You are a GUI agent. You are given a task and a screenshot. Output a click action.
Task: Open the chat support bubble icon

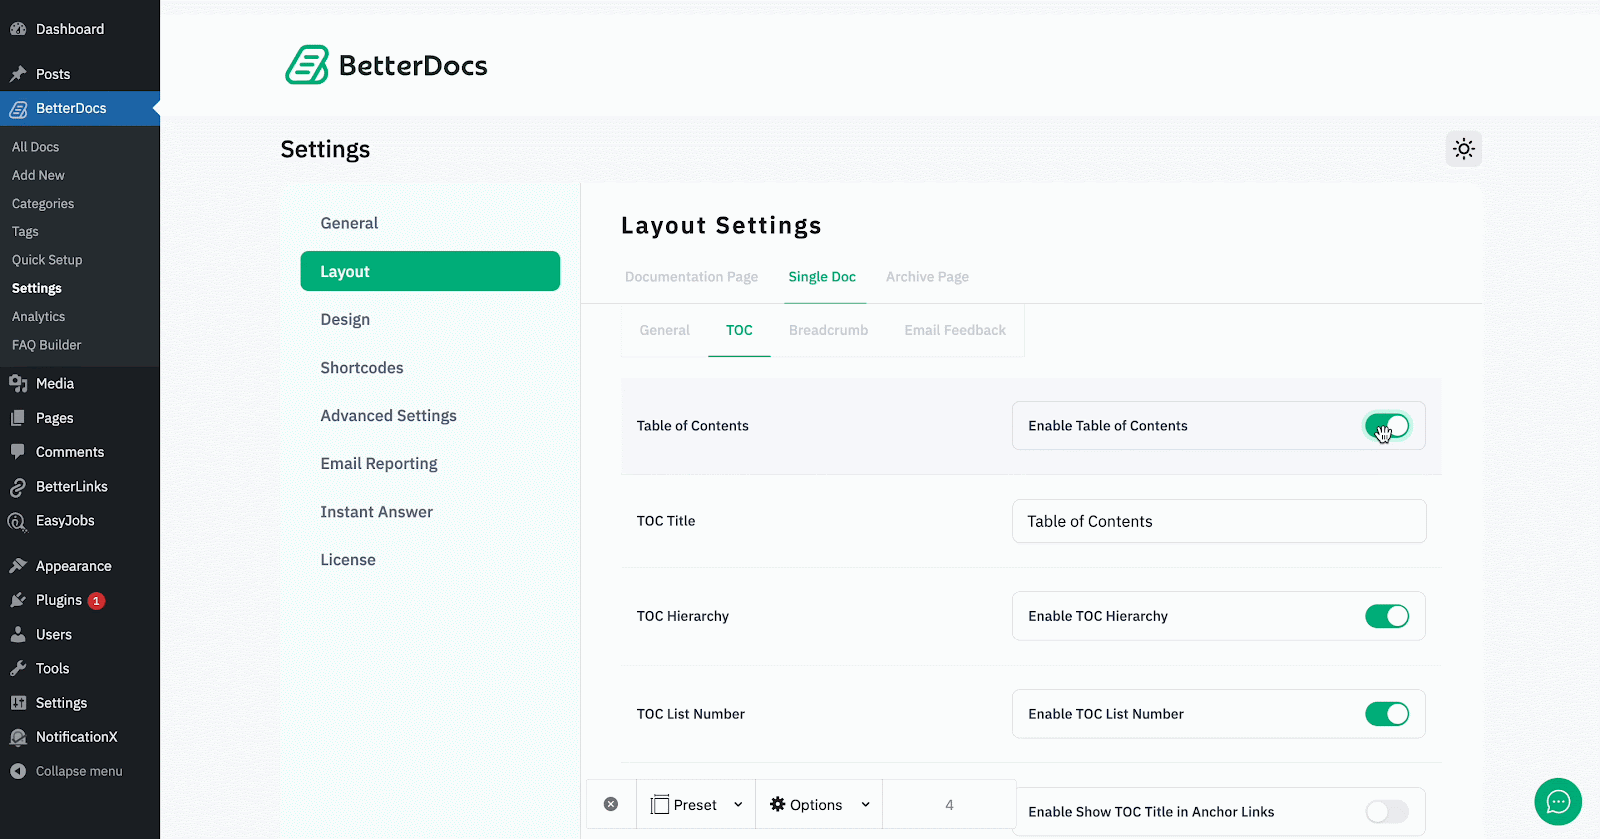(1557, 801)
